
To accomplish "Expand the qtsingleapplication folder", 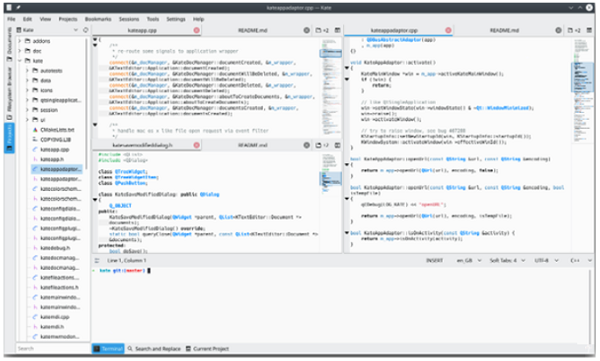I will 27,100.
